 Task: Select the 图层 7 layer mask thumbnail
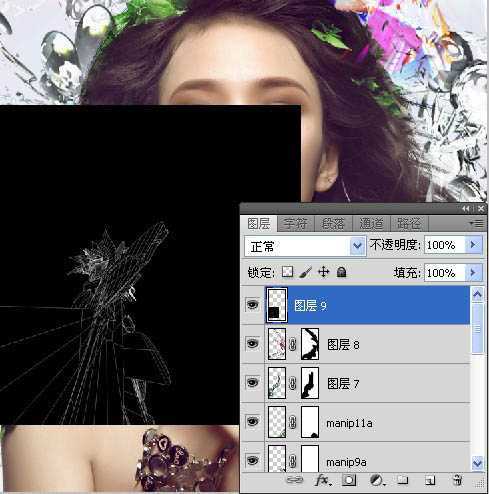click(310, 383)
